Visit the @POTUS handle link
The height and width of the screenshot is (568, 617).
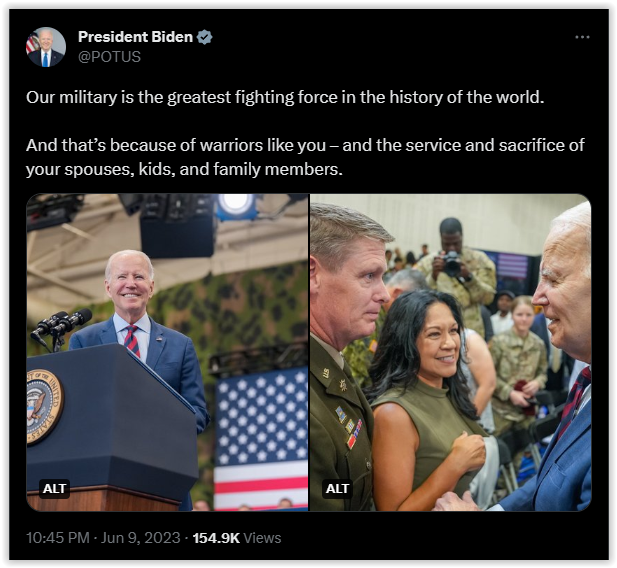pyautogui.click(x=109, y=57)
